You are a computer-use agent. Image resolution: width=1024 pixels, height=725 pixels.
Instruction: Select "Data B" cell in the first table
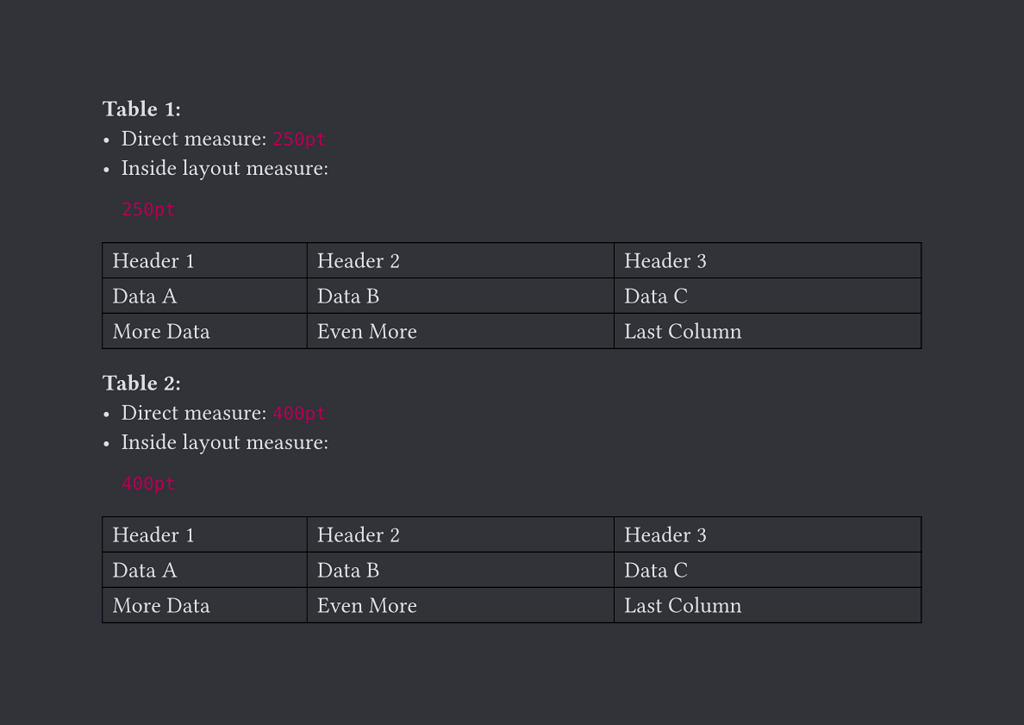pos(348,296)
